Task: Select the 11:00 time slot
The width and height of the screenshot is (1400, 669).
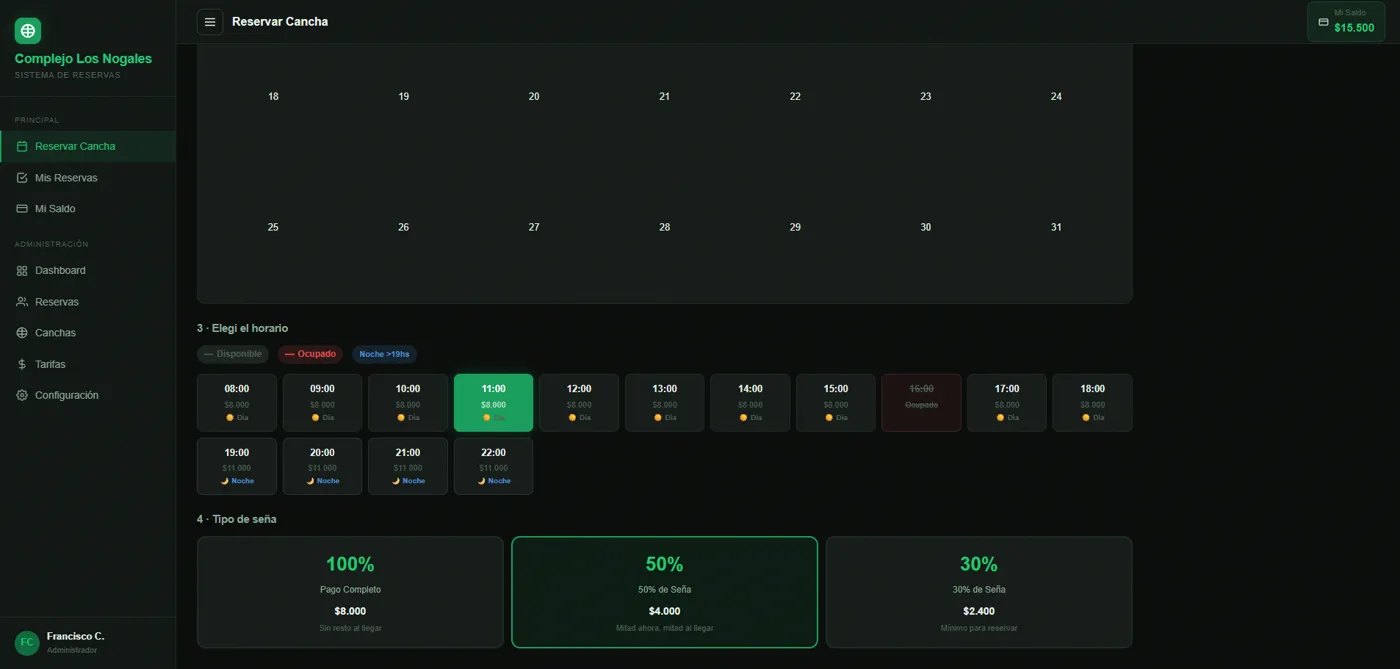Action: 493,403
